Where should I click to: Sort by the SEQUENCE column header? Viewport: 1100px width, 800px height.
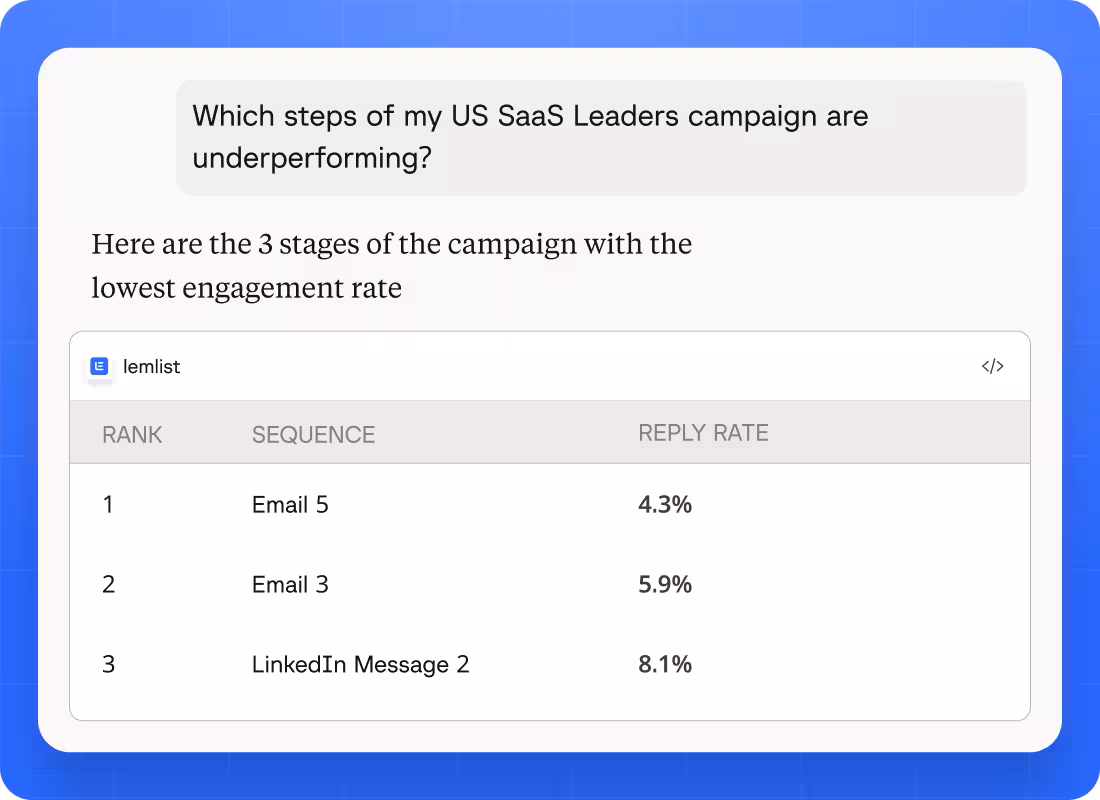(x=314, y=434)
